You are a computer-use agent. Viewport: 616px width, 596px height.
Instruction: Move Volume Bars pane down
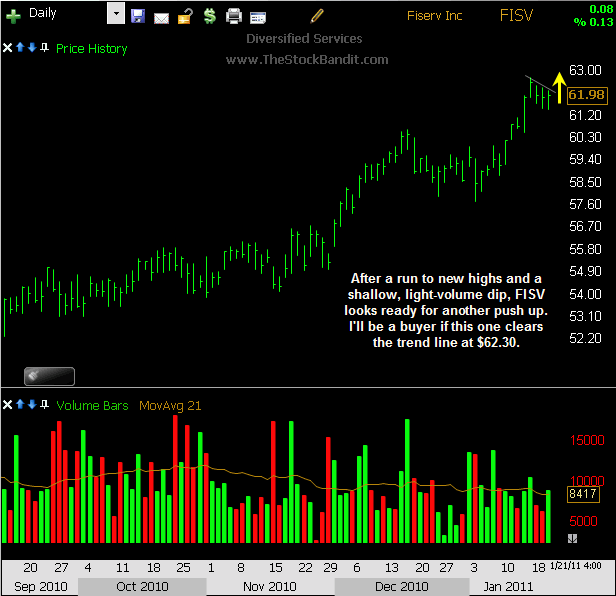tap(32, 404)
